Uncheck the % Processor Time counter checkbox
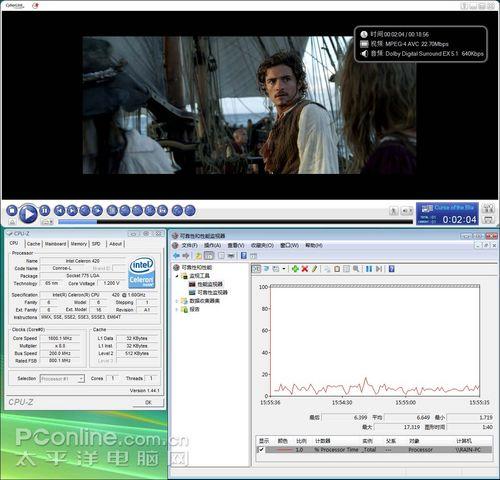Image resolution: width=500 pixels, height=480 pixels. pos(261,450)
